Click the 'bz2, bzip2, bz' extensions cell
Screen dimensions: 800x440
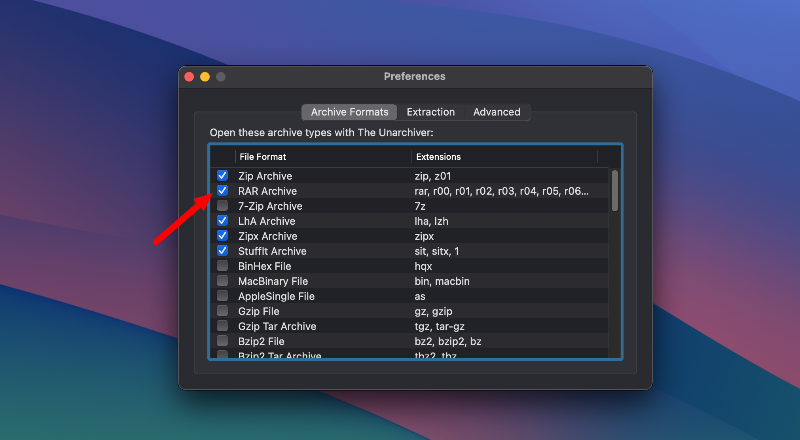click(448, 341)
